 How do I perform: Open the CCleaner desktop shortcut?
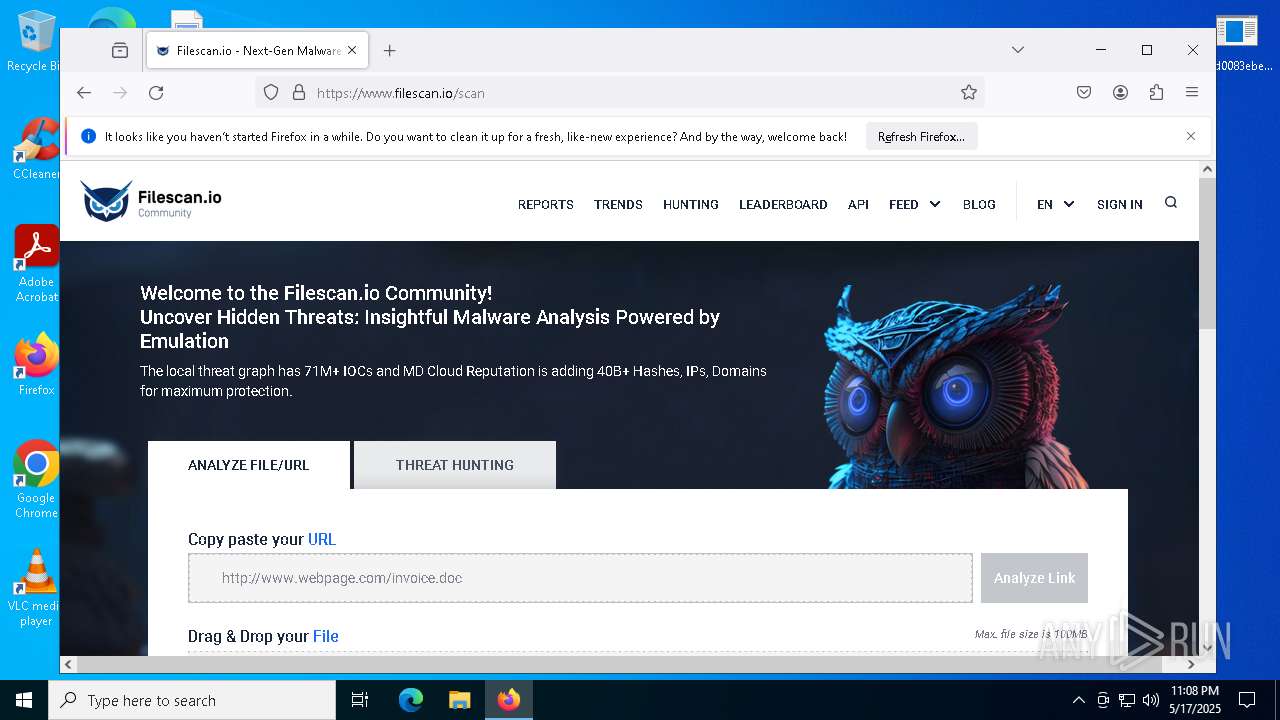[x=36, y=148]
